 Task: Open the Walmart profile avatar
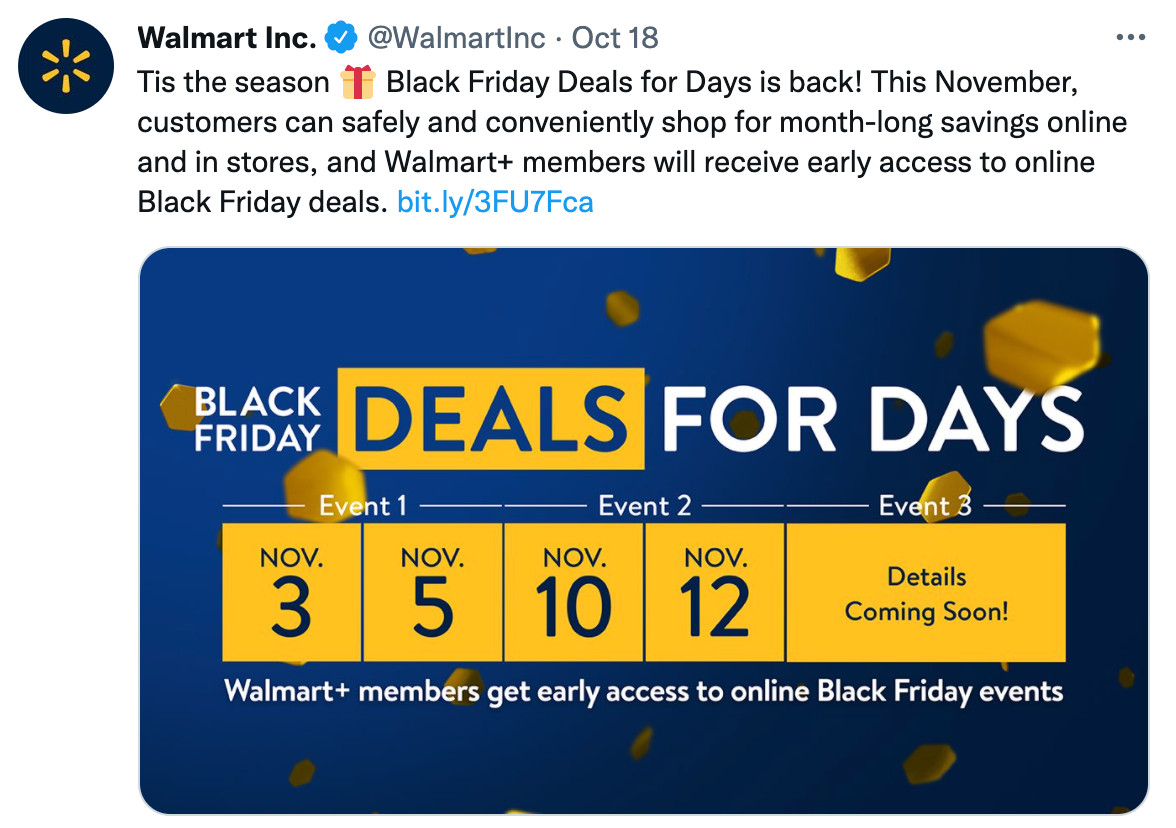pos(66,66)
